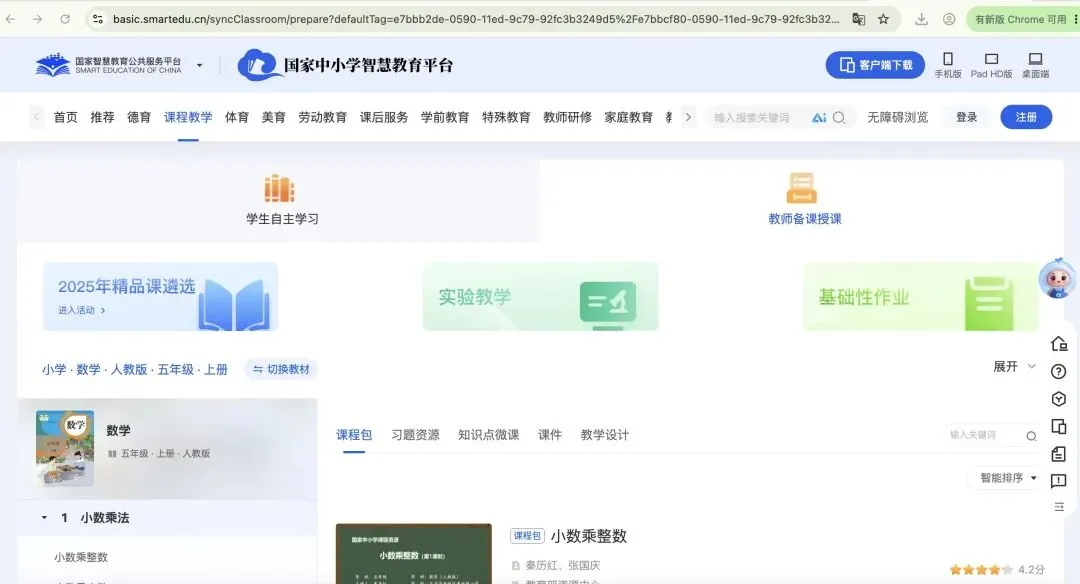This screenshot has height=584, width=1080.
Task: Open 无障碍浏览 accessibility mode
Action: coord(897,117)
